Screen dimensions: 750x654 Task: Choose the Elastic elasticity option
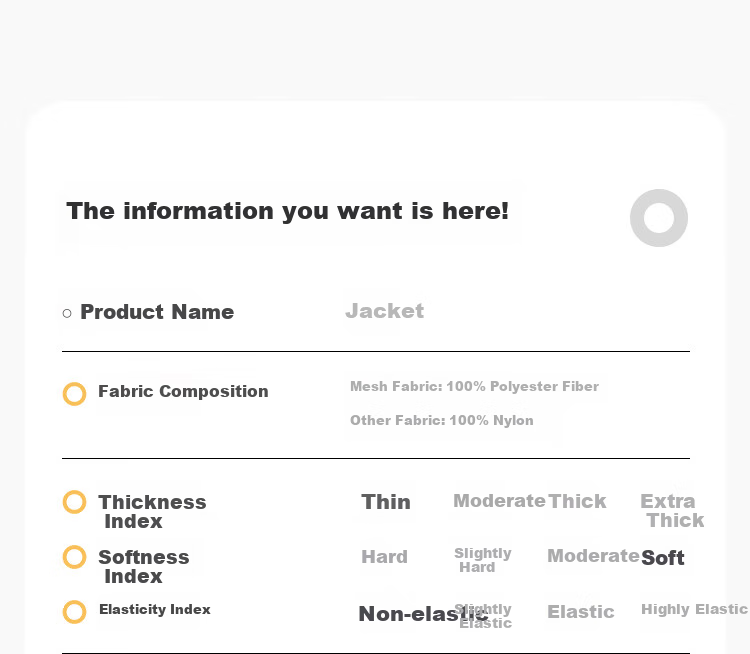coord(581,612)
